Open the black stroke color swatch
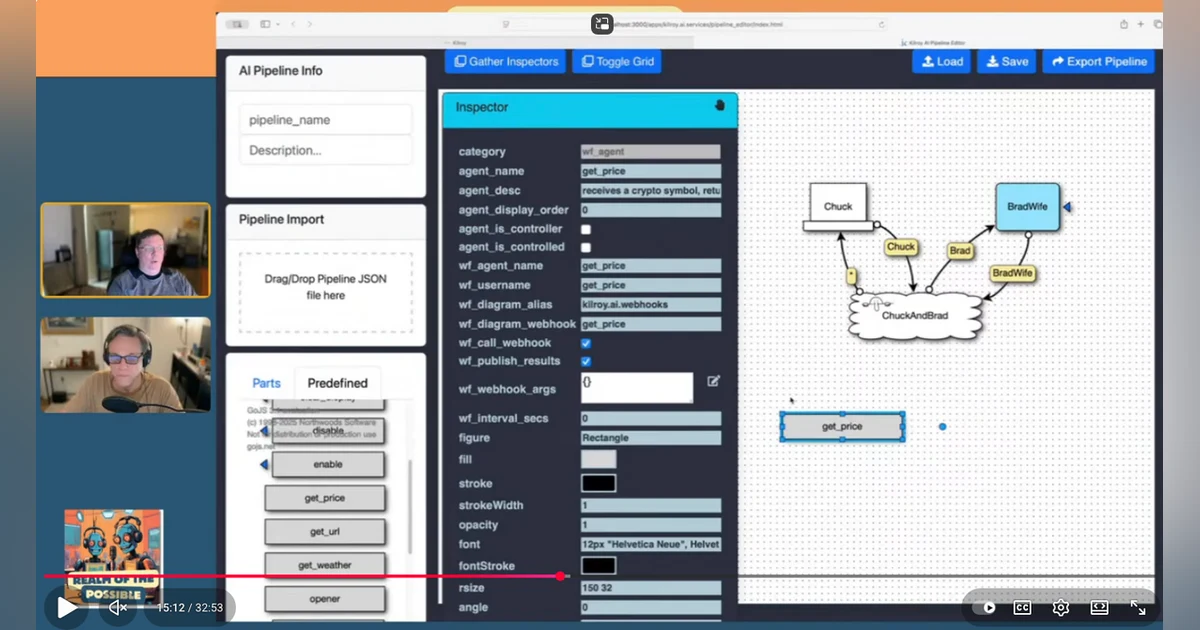This screenshot has width=1200, height=630. pyautogui.click(x=599, y=484)
